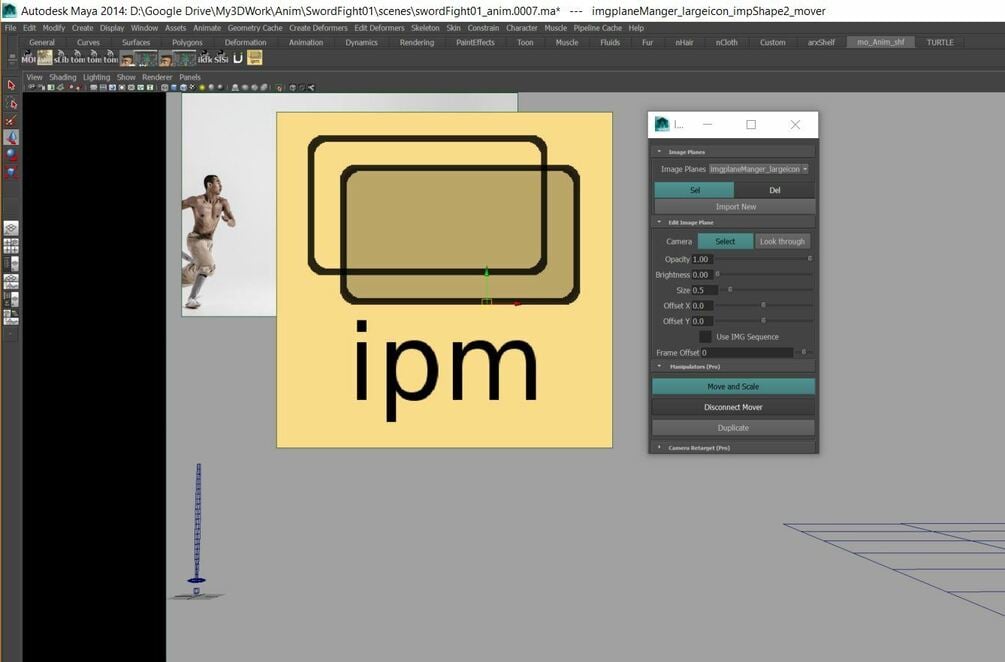Enable use all lights yellow sphere icon
1005x662 pixels.
pyautogui.click(x=202, y=87)
